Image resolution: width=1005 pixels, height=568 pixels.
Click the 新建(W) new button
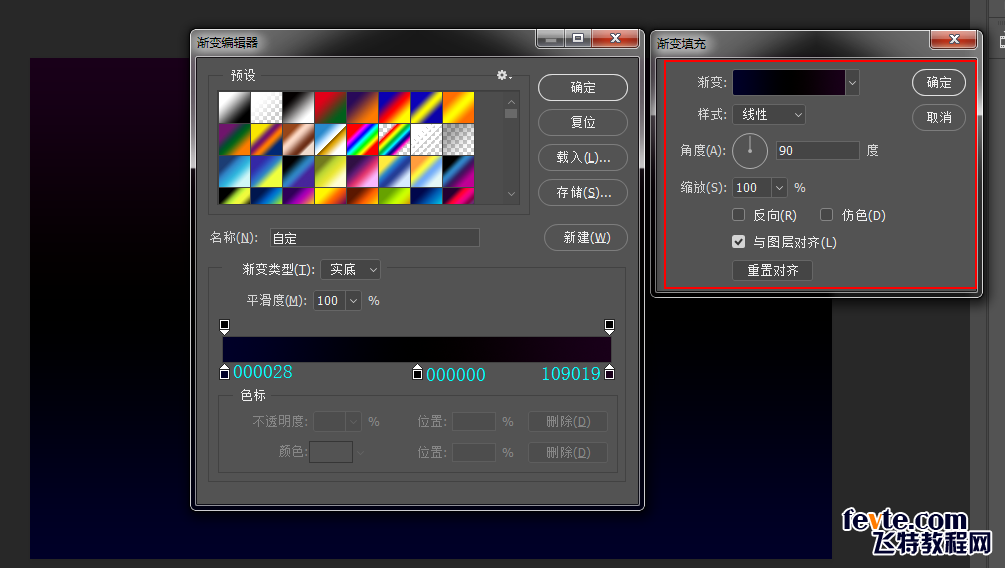pyautogui.click(x=586, y=238)
